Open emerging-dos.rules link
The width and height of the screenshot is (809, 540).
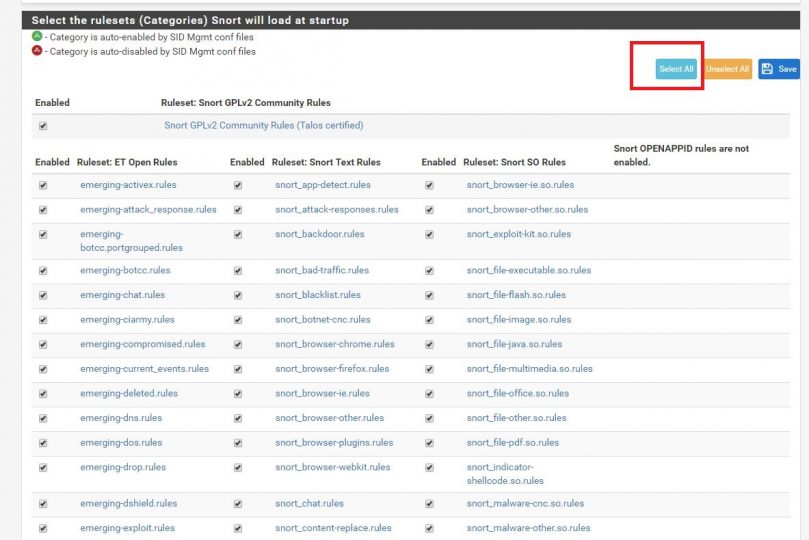[121, 443]
